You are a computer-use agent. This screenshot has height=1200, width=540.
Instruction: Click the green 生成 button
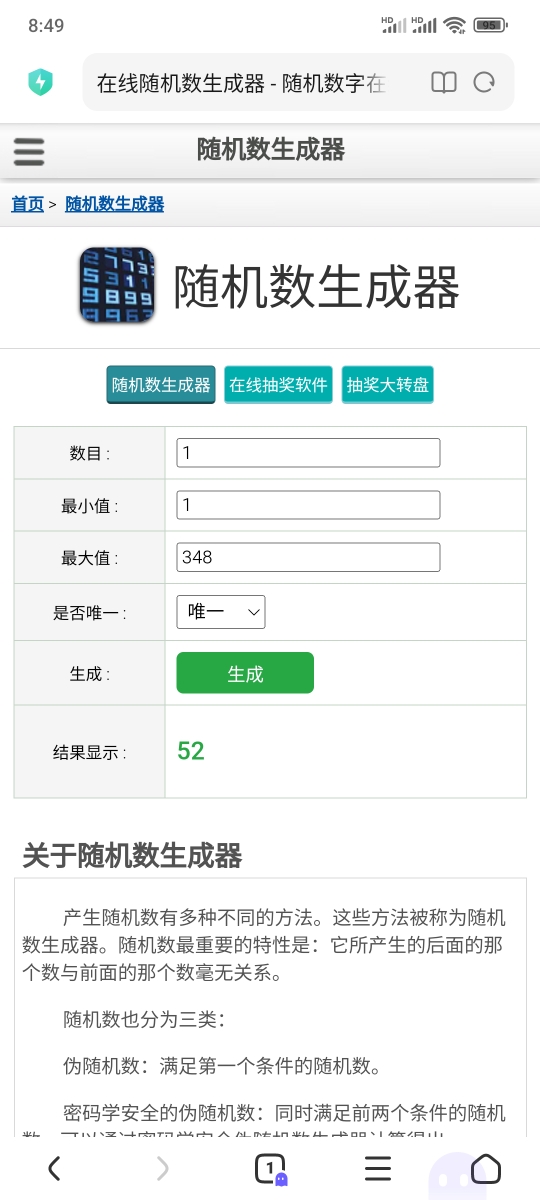[x=245, y=673]
